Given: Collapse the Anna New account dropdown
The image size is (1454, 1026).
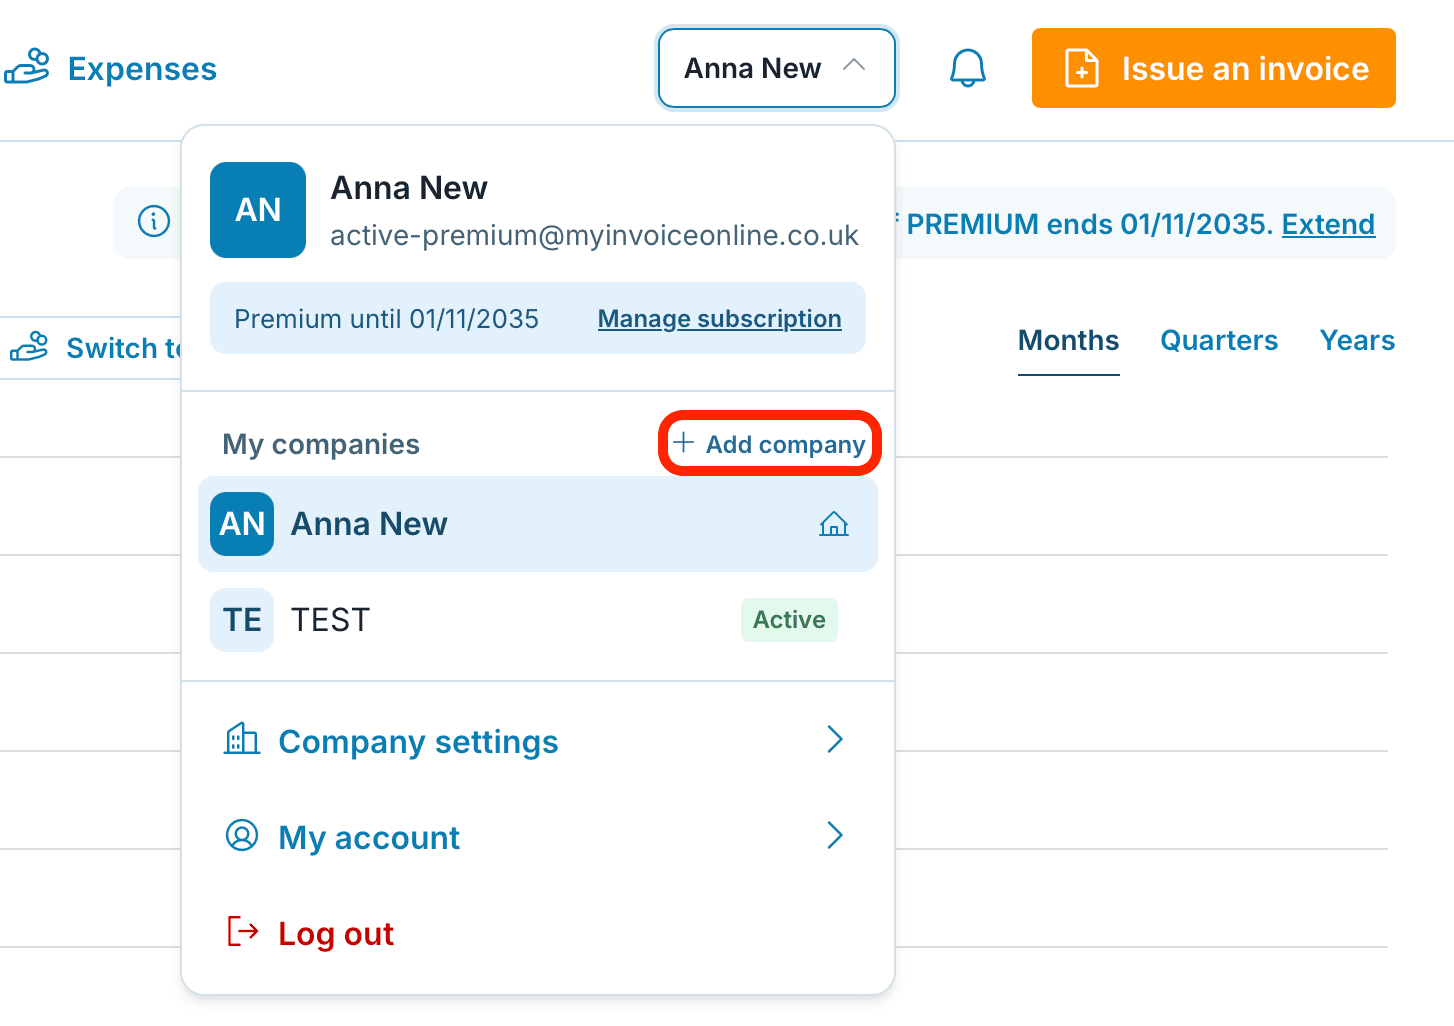Looking at the screenshot, I should click(776, 68).
